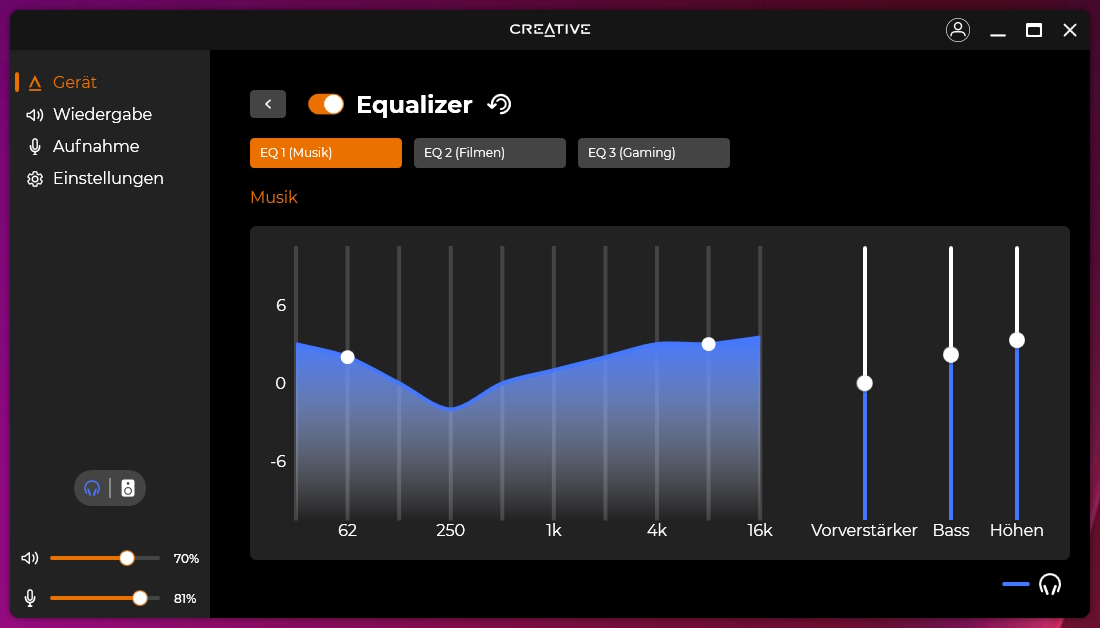This screenshot has height=628, width=1100.
Task: Click the microphone volume icon
Action: [x=29, y=598]
